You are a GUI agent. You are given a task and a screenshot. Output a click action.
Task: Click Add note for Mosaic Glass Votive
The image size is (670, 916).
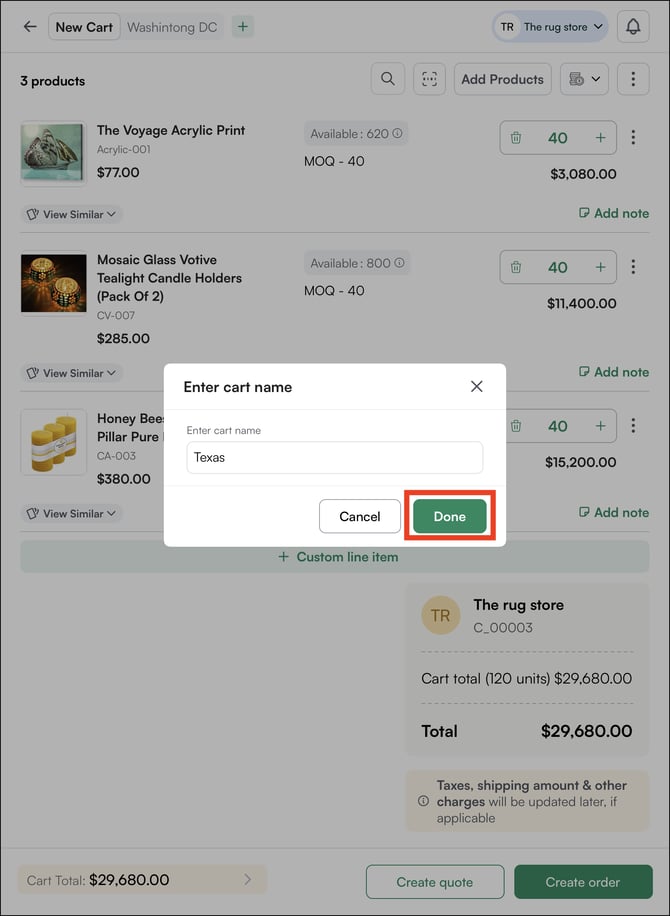[x=613, y=372]
